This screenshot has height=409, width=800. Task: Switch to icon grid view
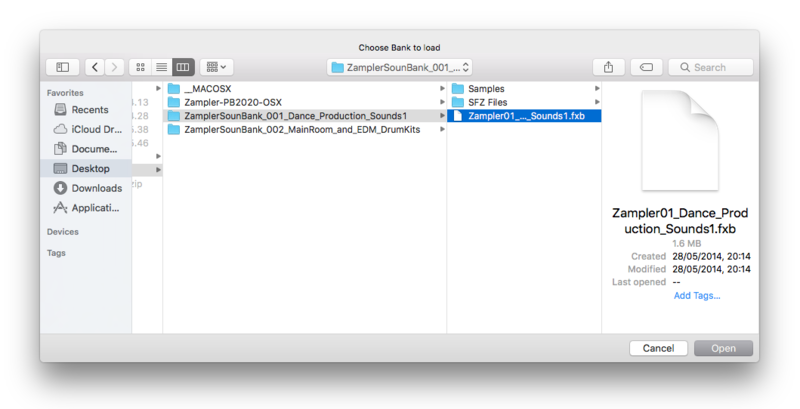(x=140, y=67)
